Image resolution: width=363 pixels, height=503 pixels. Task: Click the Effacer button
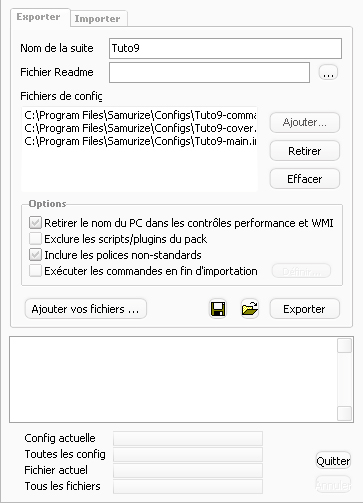coord(305,179)
